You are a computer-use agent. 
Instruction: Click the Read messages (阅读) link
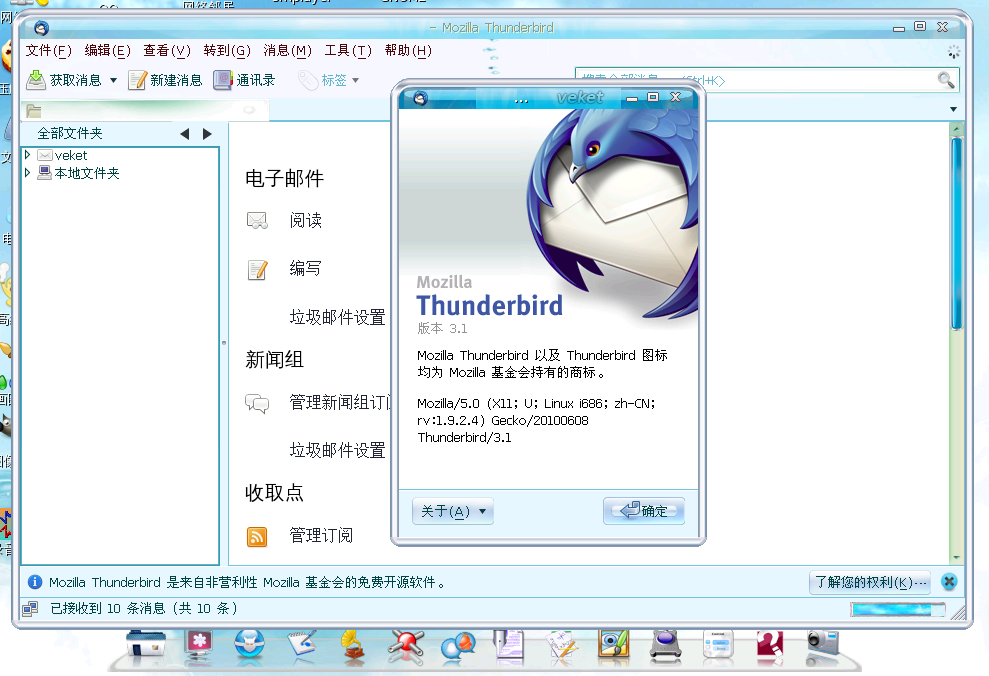pos(306,220)
